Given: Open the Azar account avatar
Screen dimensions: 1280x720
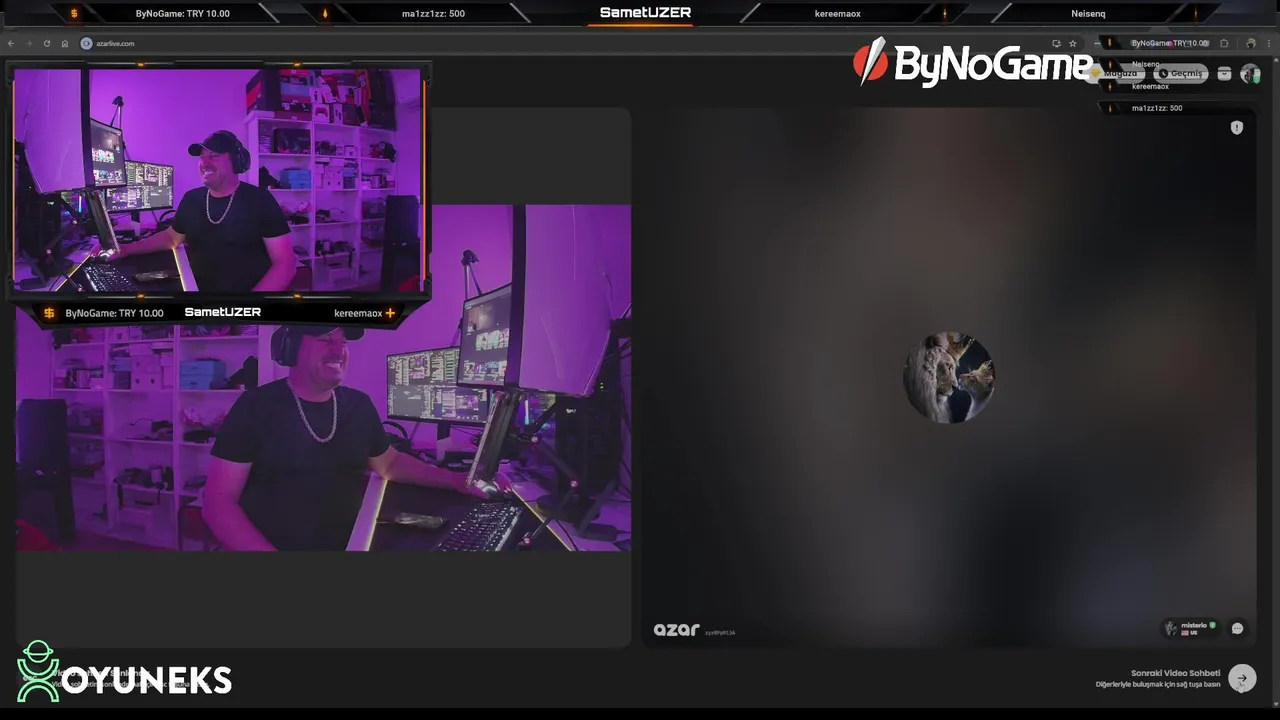Looking at the screenshot, I should click(x=1250, y=74).
